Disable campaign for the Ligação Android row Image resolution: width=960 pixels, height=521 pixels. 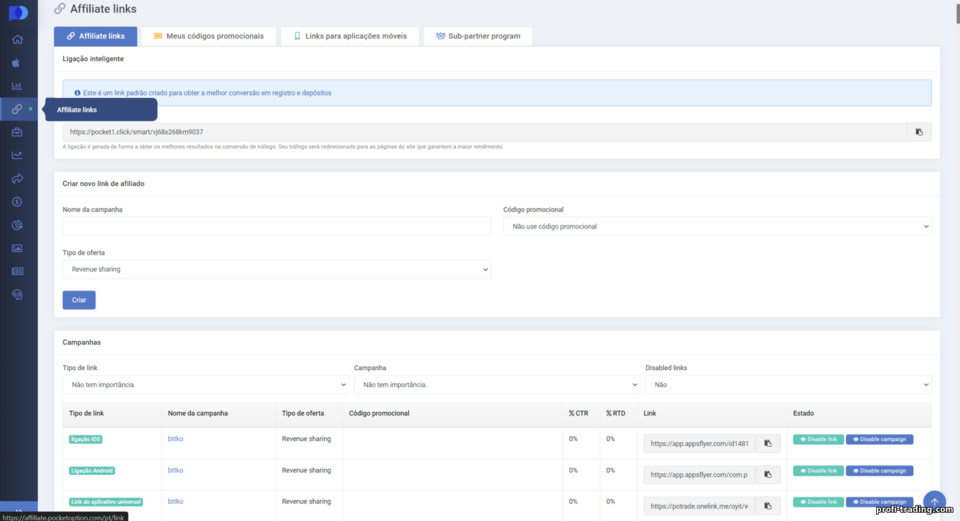[879, 471]
